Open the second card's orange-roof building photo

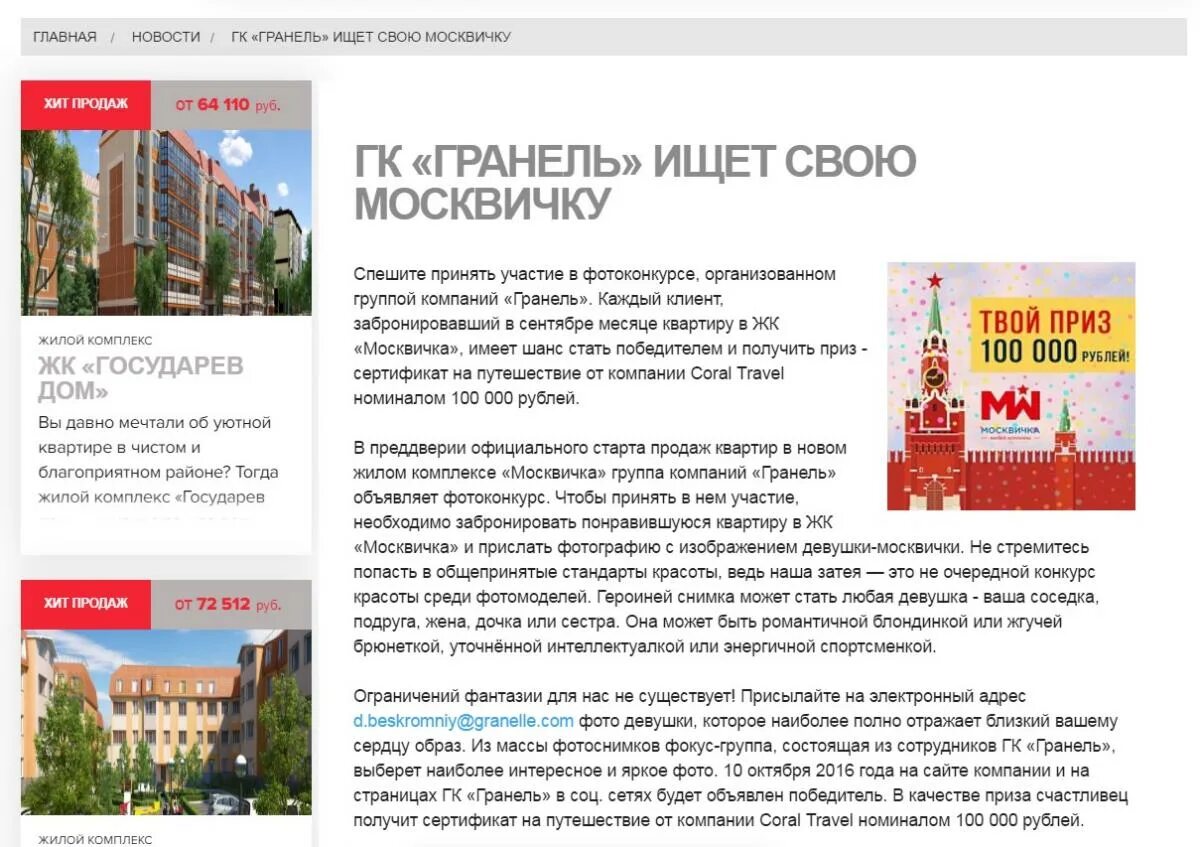pyautogui.click(x=166, y=722)
